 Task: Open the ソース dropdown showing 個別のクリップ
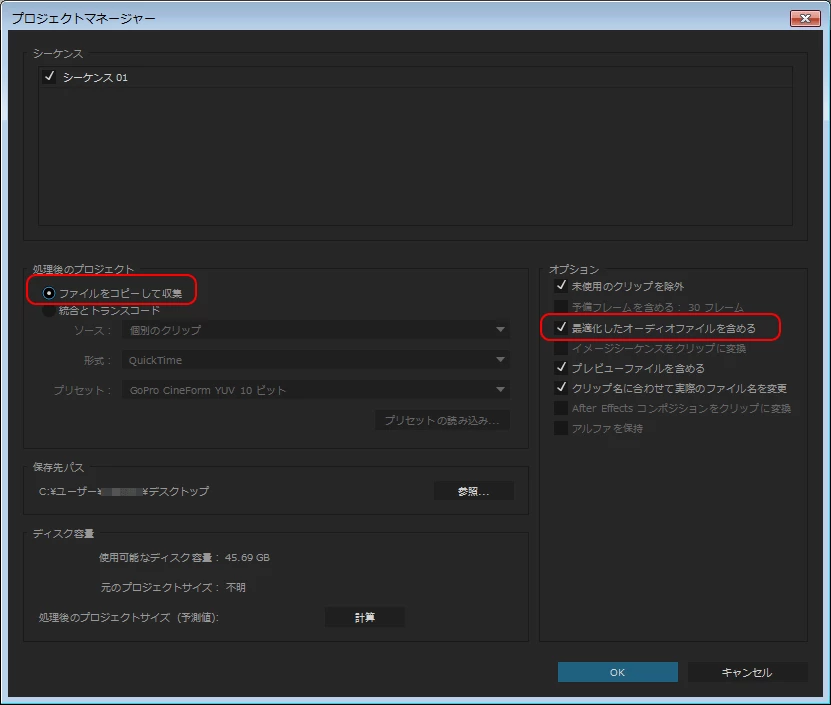click(x=316, y=330)
